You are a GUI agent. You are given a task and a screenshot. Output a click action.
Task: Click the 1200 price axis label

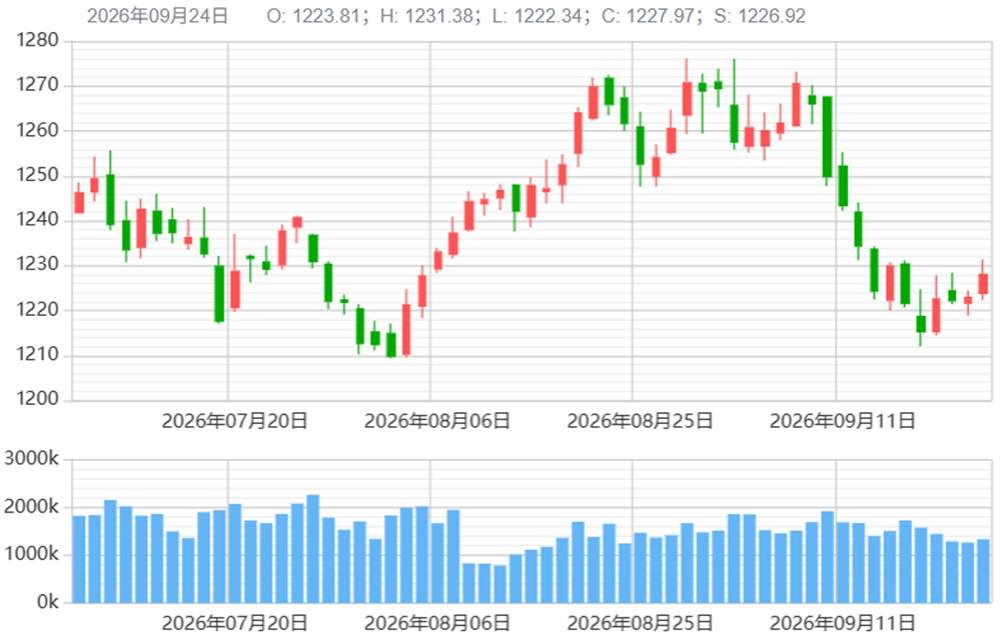coord(37,399)
